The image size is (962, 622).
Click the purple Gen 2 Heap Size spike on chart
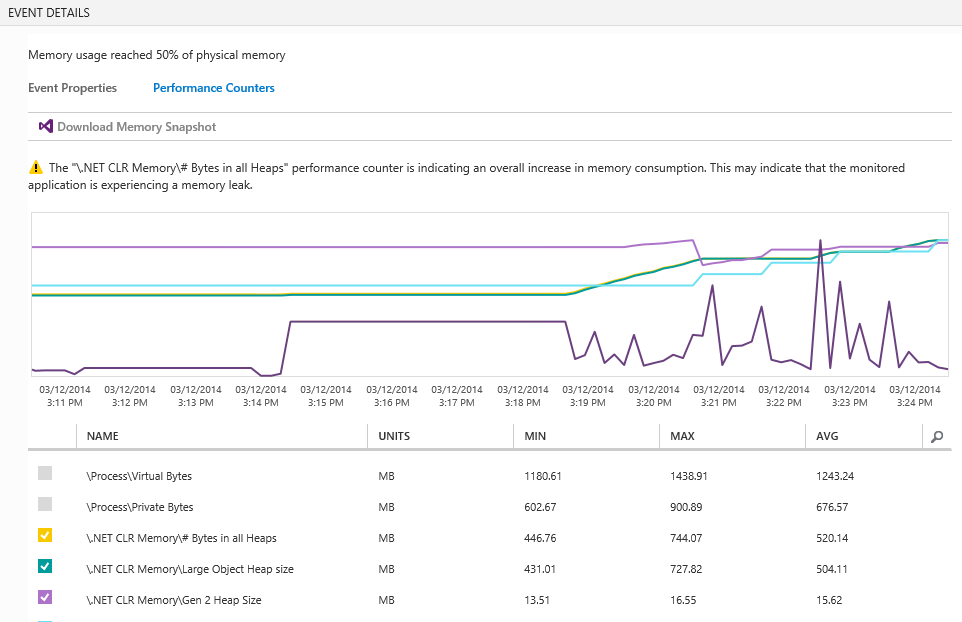pyautogui.click(x=821, y=245)
